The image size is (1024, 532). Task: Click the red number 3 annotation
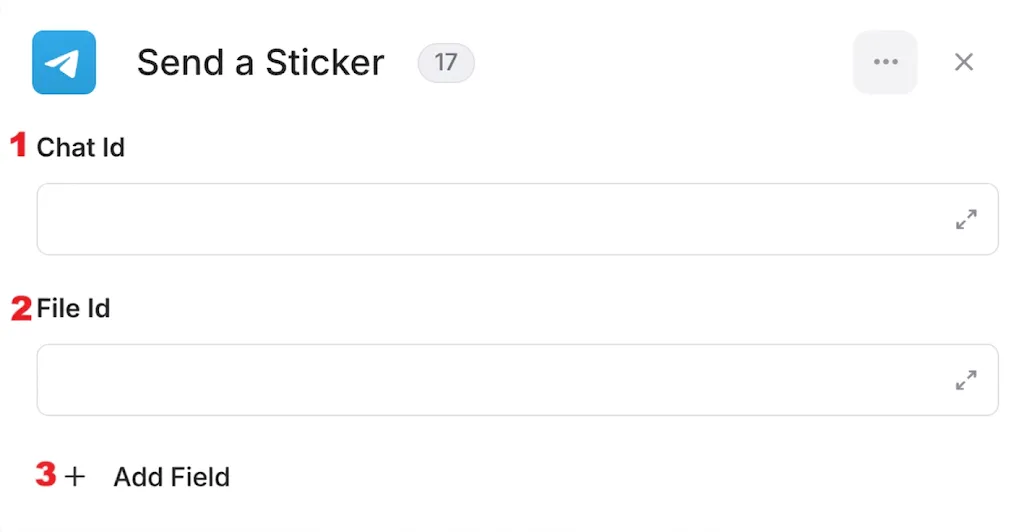click(46, 475)
